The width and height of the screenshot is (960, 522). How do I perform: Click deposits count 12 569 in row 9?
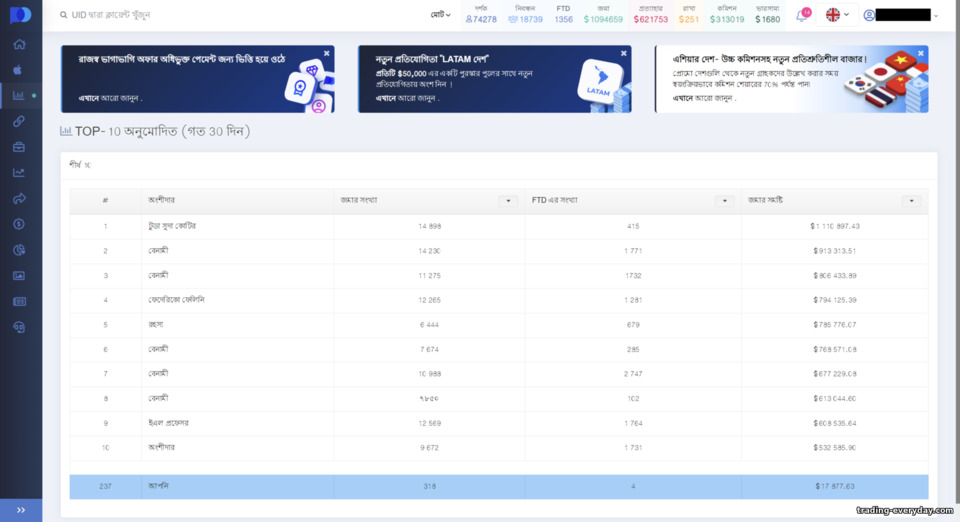pyautogui.click(x=429, y=423)
